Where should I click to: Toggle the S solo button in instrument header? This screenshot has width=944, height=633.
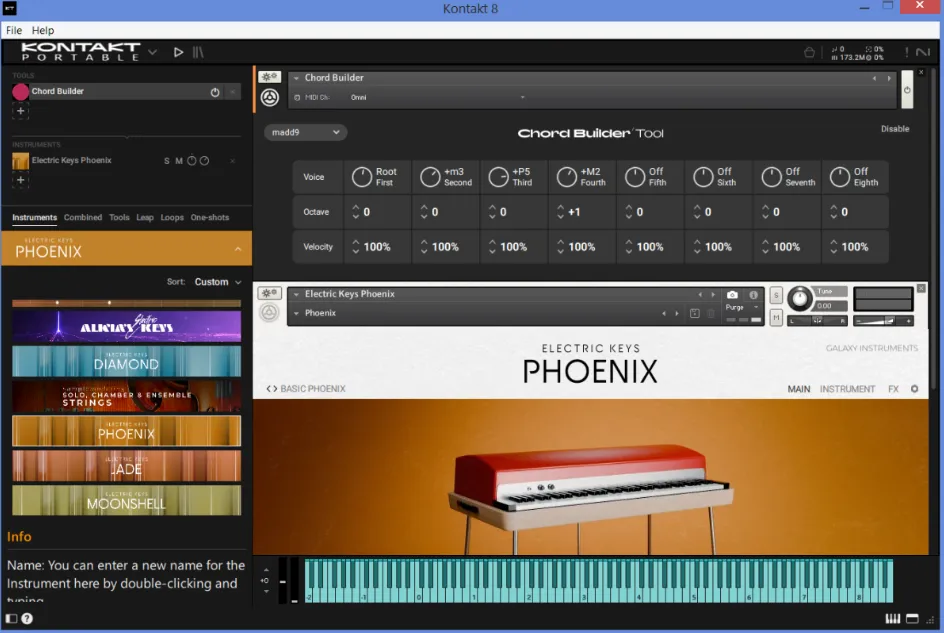point(776,295)
